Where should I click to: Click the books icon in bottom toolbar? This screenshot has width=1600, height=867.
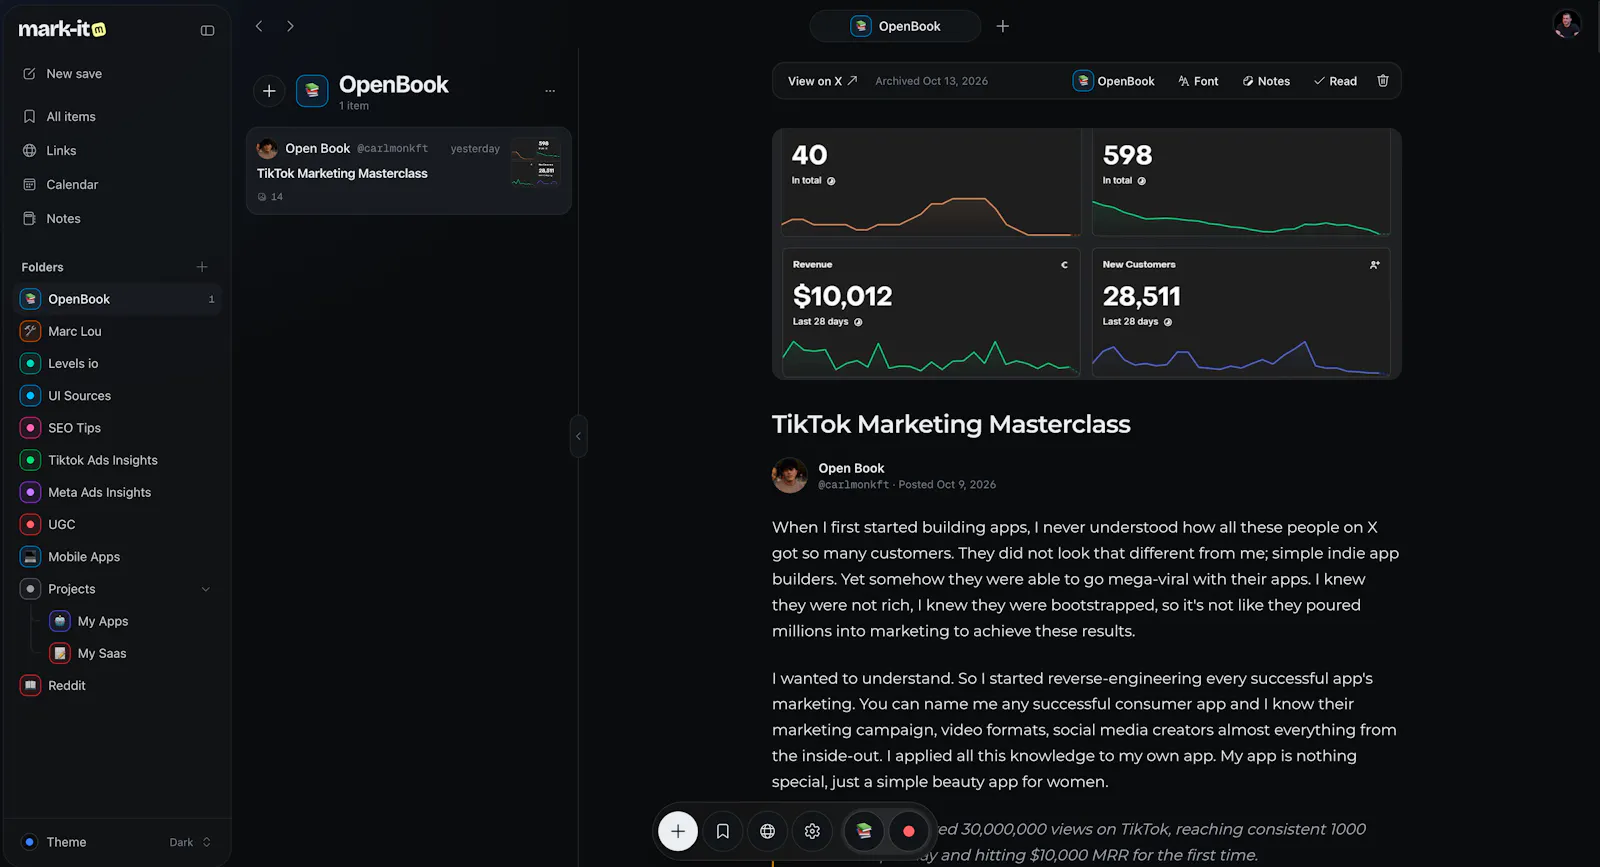point(864,831)
